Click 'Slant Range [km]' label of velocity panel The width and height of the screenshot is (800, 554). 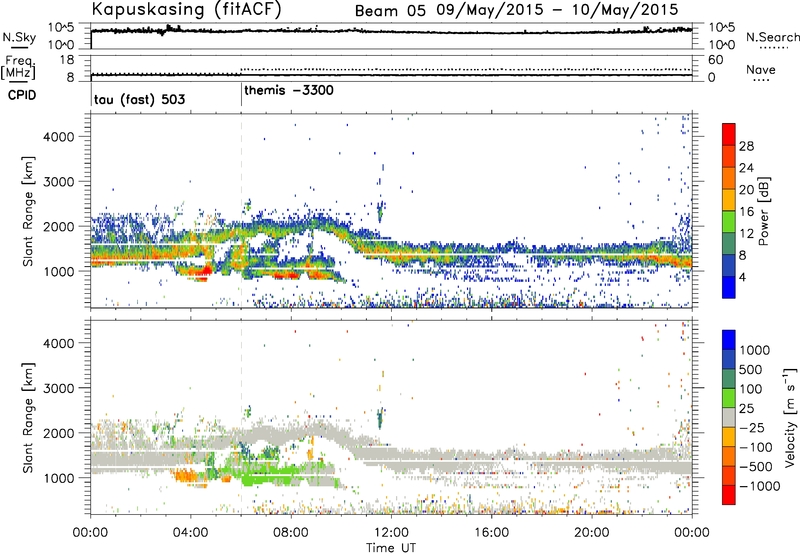click(x=28, y=417)
